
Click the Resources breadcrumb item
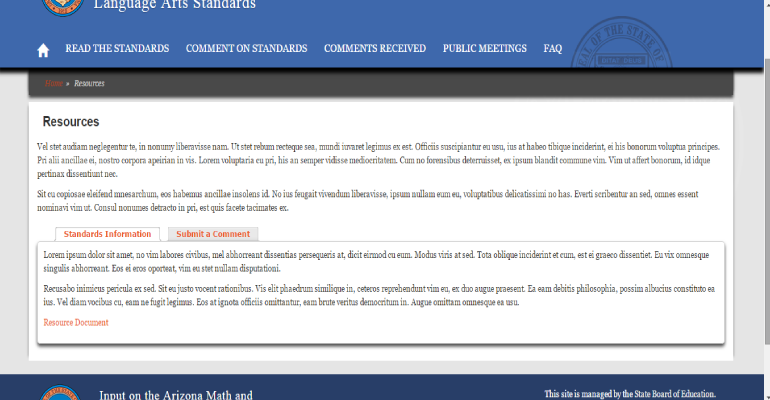[x=89, y=83]
